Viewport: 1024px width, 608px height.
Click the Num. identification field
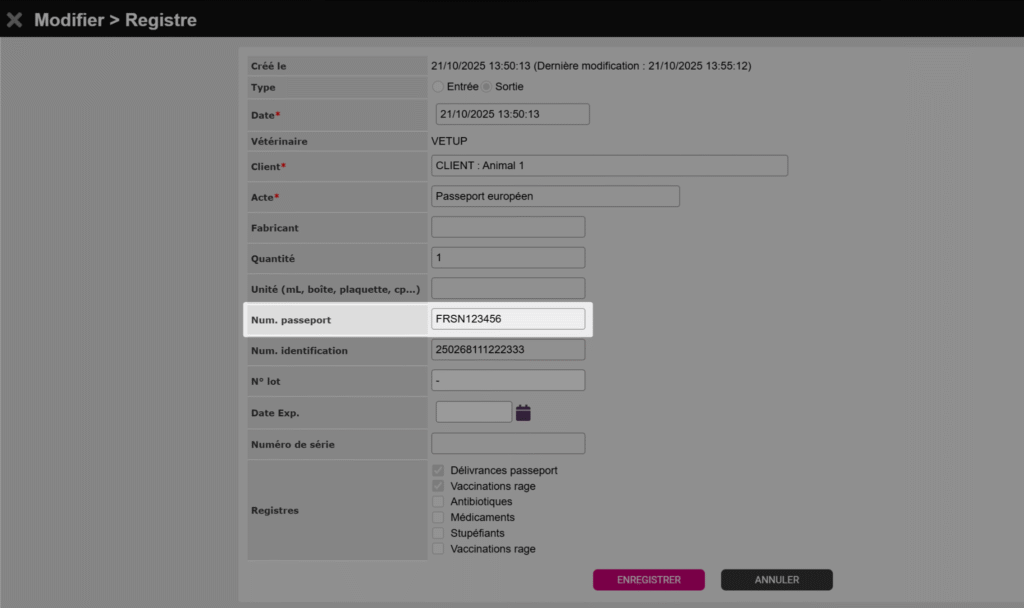508,350
